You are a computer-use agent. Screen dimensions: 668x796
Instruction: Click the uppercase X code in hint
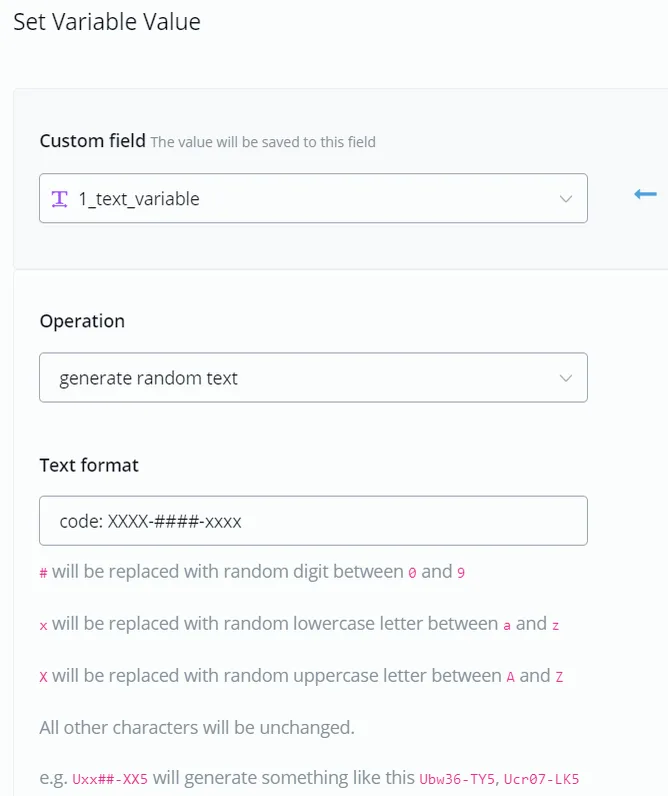44,677
